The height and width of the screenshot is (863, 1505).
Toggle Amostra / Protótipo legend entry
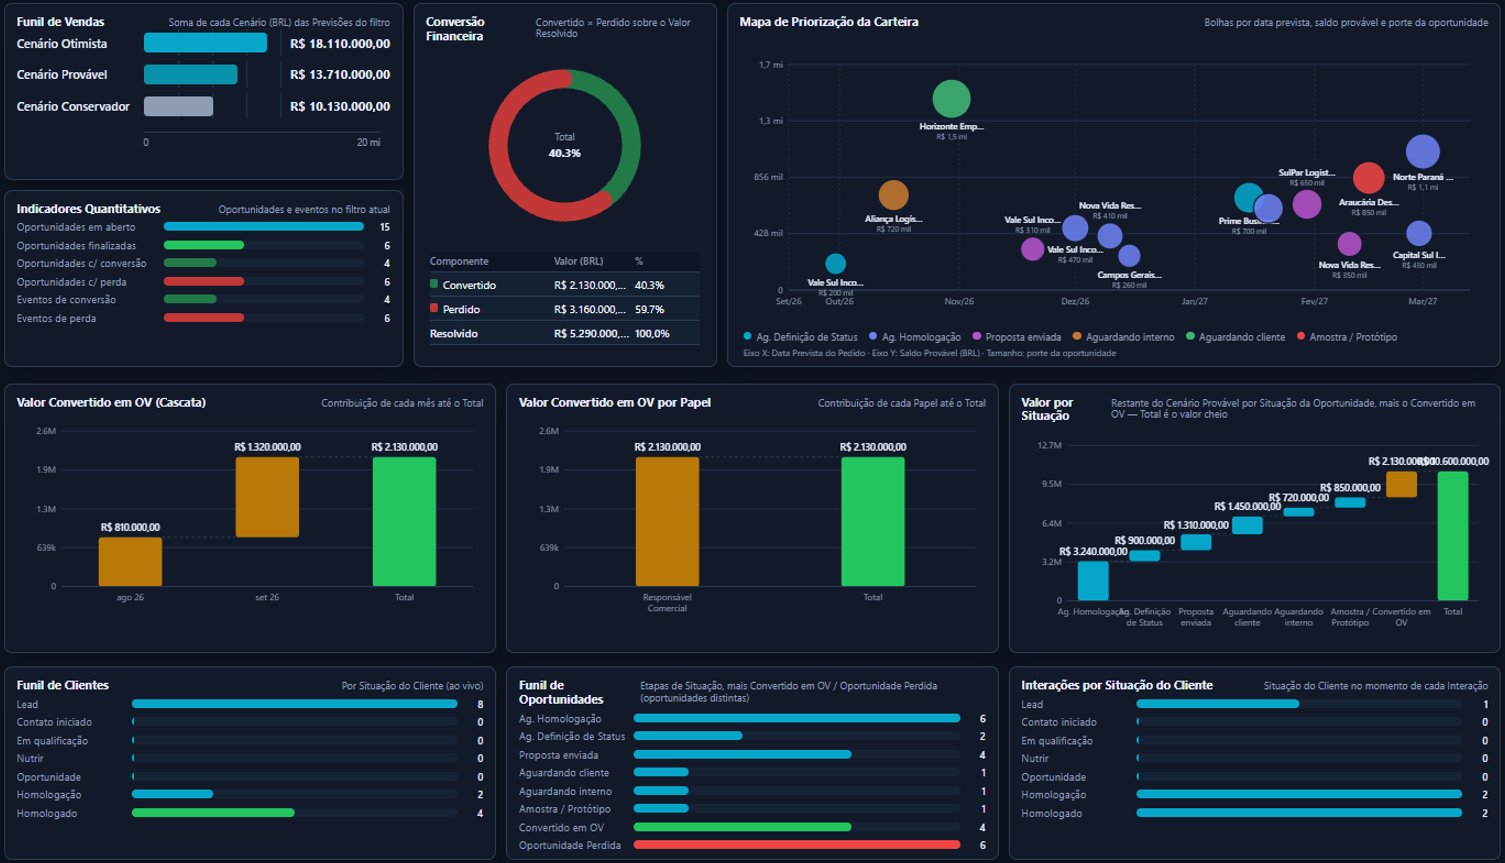tap(1346, 337)
